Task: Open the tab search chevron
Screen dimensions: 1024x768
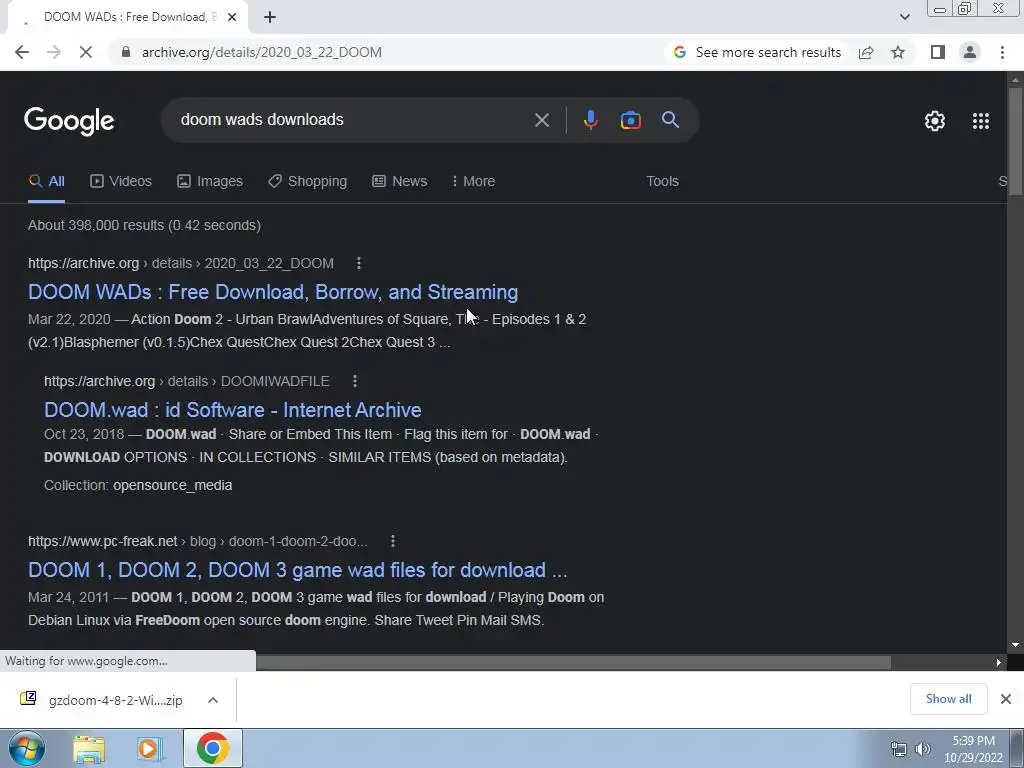Action: pyautogui.click(x=904, y=17)
